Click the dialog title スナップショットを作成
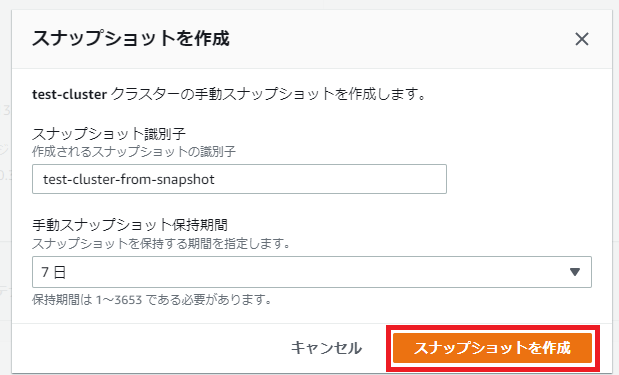The width and height of the screenshot is (619, 375). pos(131,39)
